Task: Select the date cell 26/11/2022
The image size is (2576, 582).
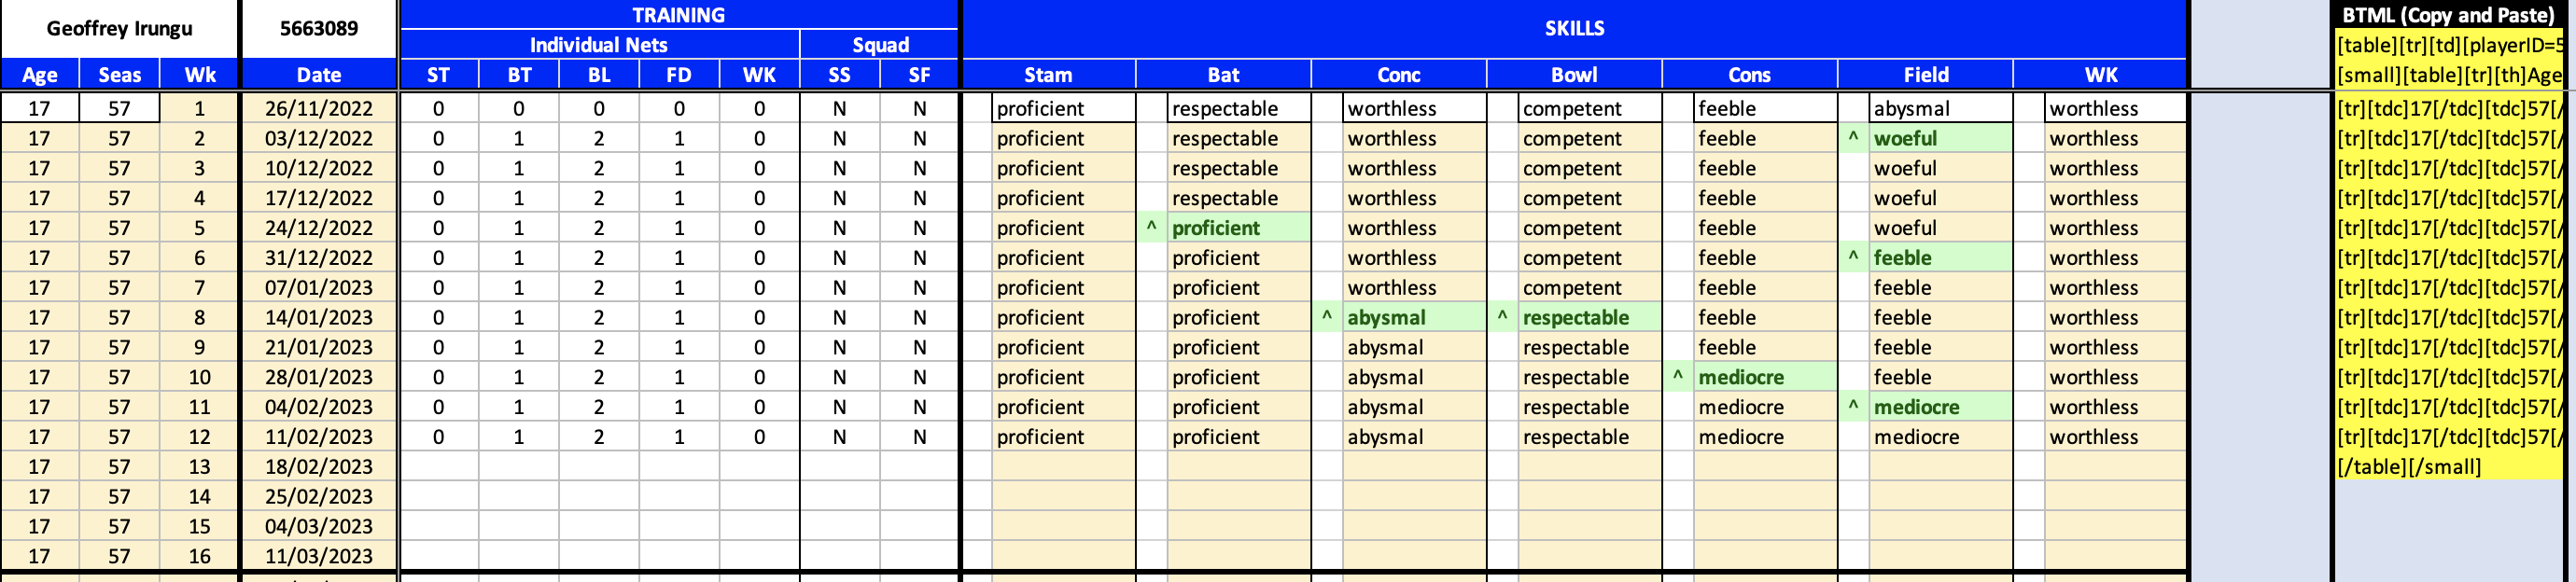Action: pyautogui.click(x=319, y=109)
